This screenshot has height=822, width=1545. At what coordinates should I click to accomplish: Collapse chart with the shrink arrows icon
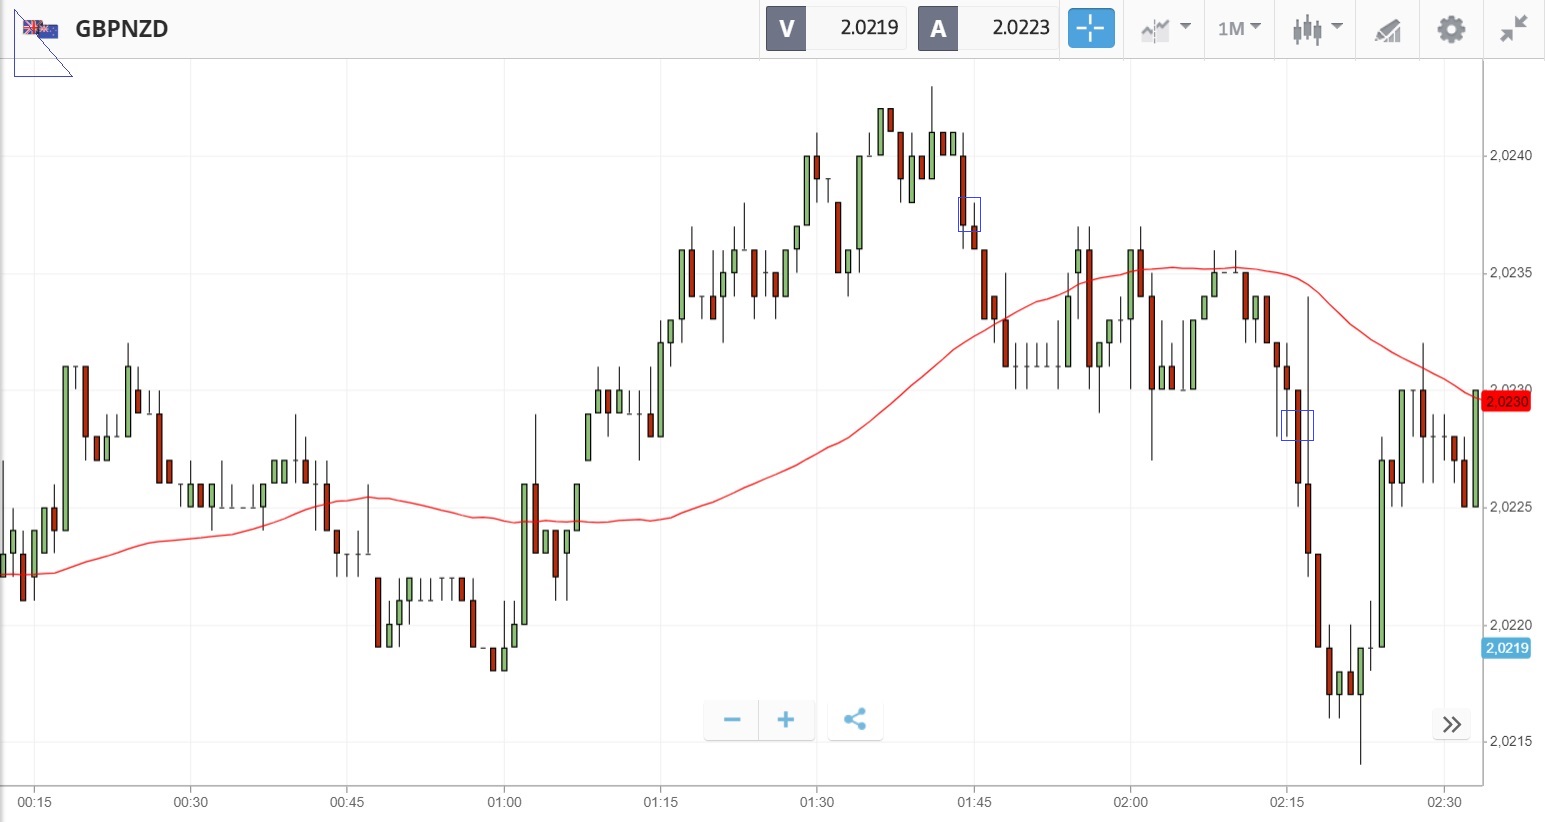[x=1514, y=28]
